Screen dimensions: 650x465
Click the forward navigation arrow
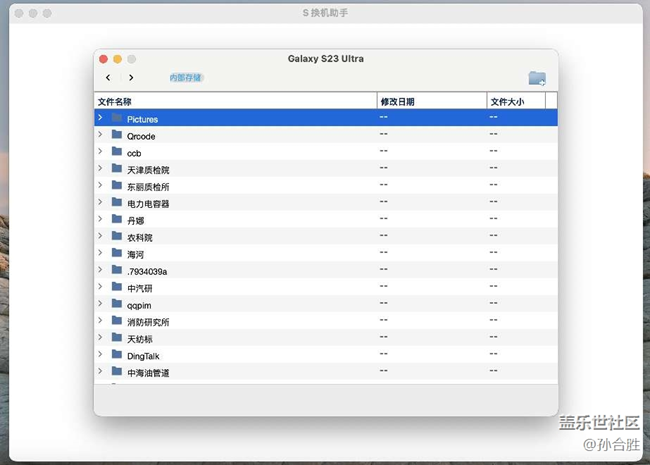(131, 78)
